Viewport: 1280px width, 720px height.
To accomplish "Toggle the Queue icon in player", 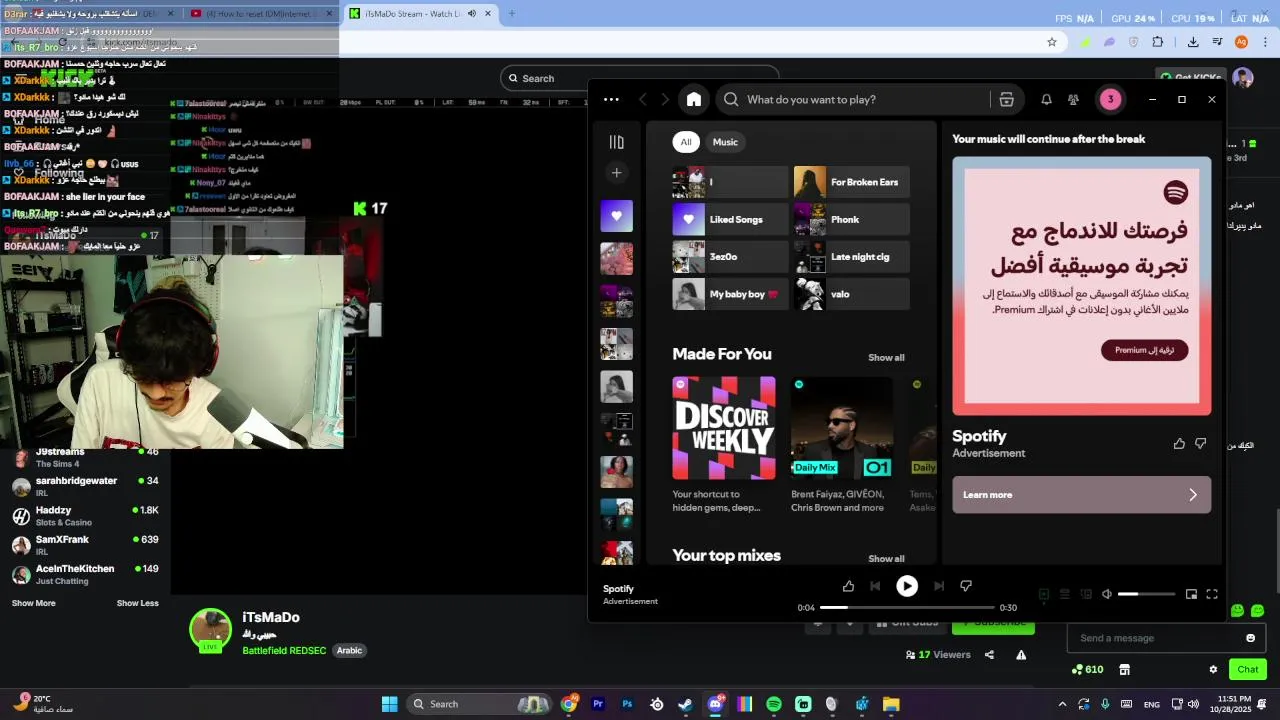I will pyautogui.click(x=1065, y=594).
